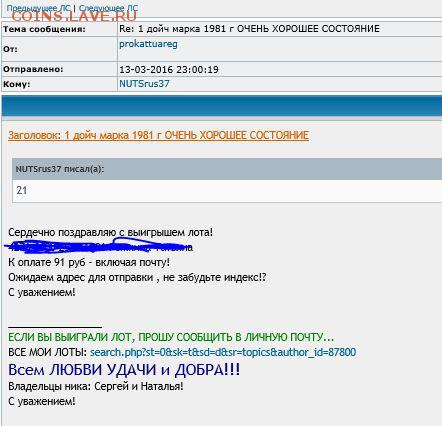Click the Тема сообщения label
Image resolution: width=442 pixels, height=426 pixels.
click(44, 29)
